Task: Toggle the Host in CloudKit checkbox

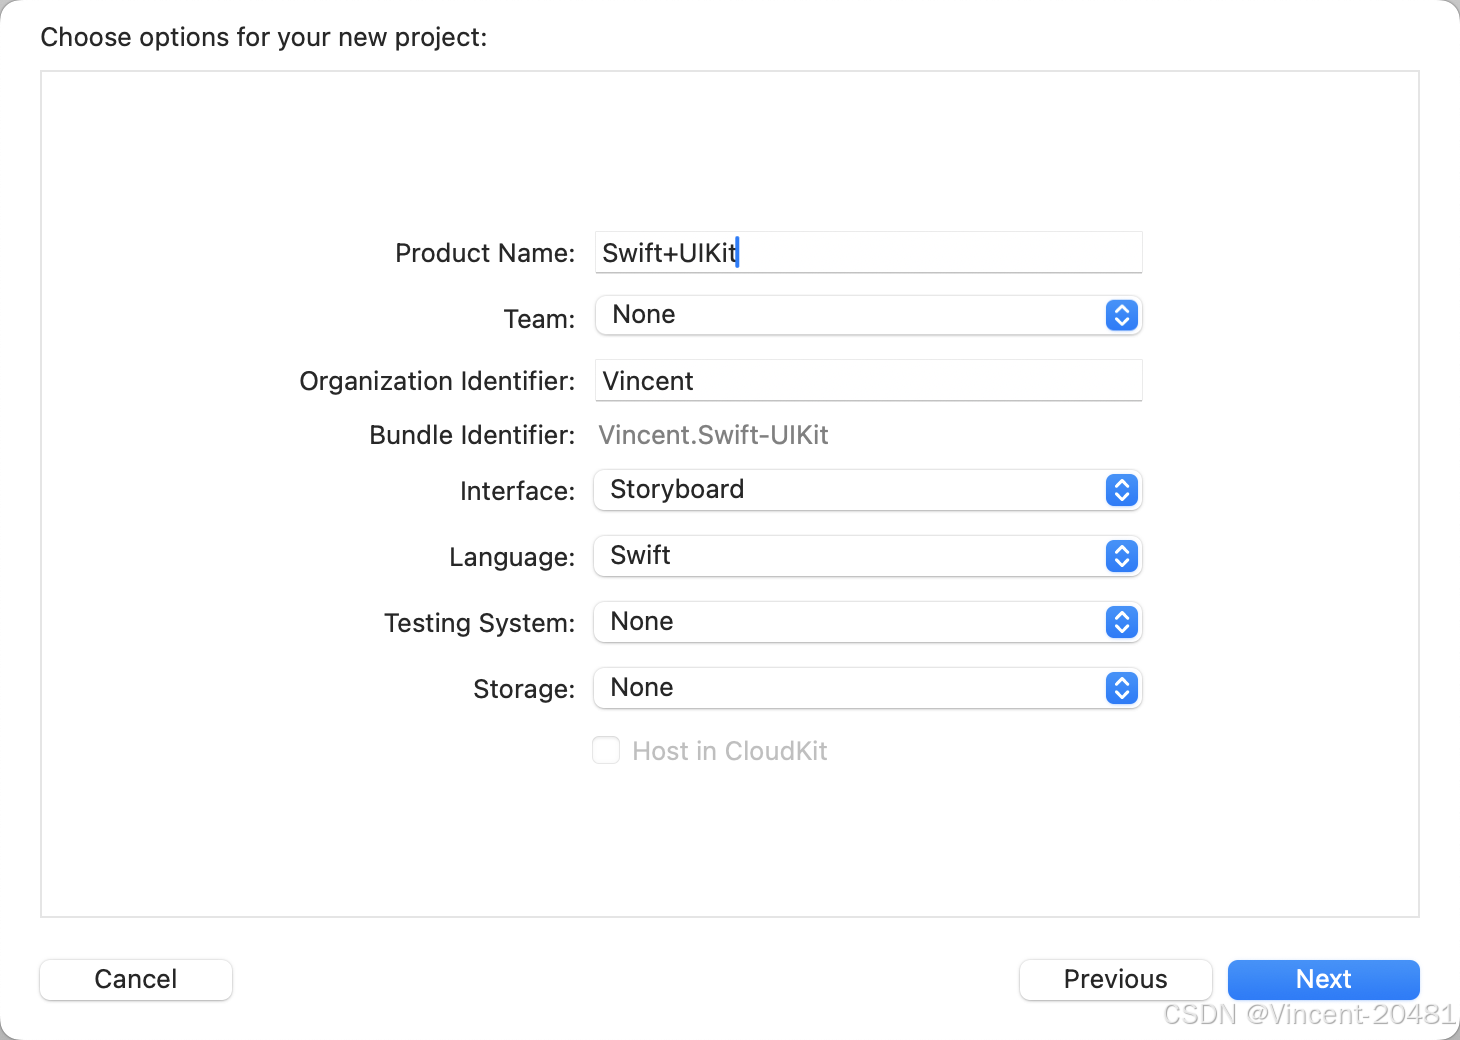Action: point(606,750)
